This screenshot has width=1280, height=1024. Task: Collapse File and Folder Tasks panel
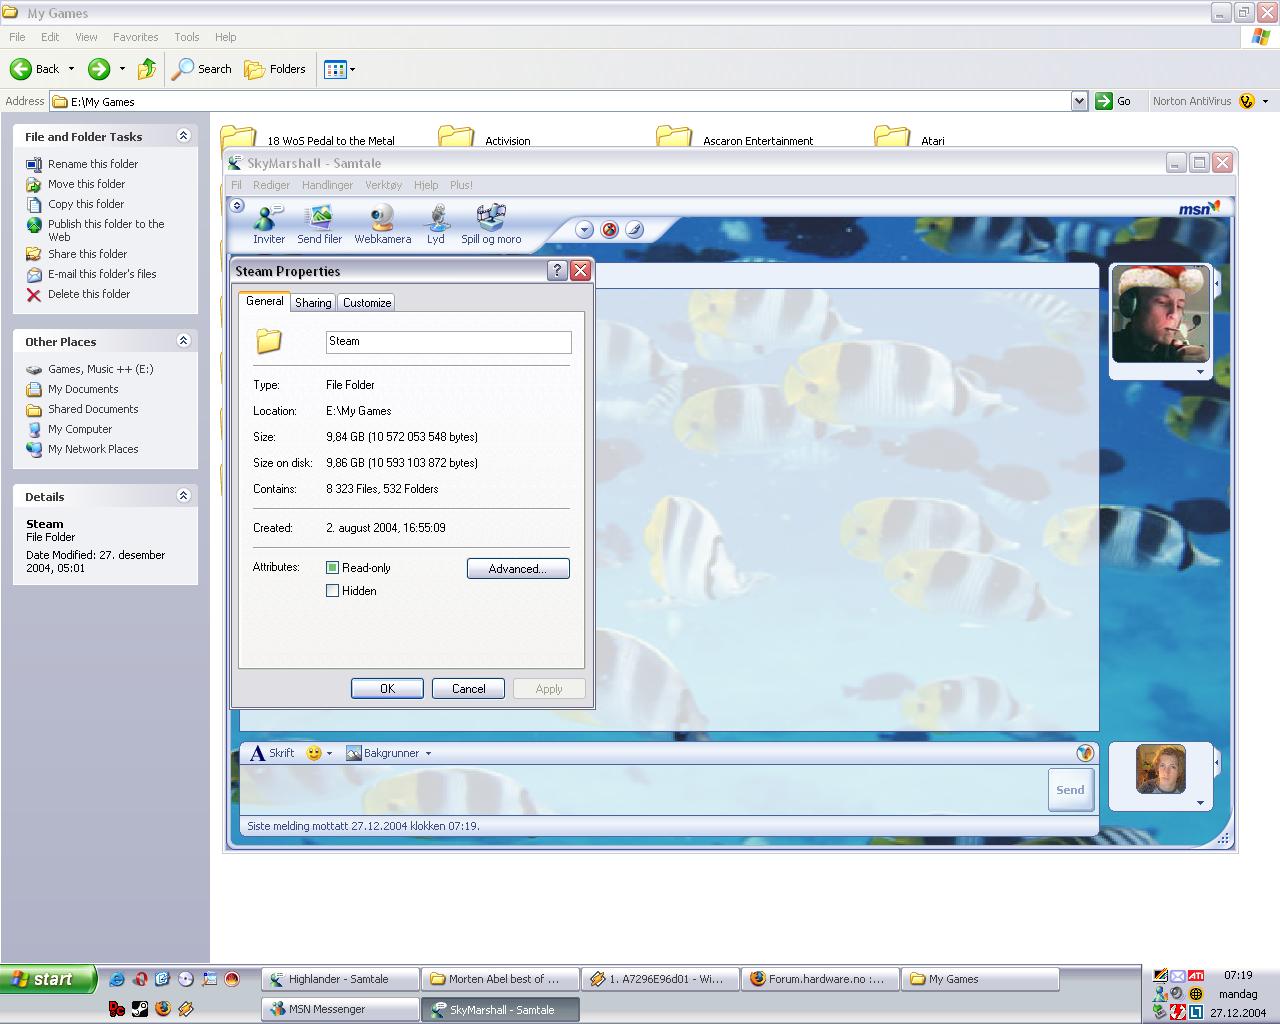point(183,136)
